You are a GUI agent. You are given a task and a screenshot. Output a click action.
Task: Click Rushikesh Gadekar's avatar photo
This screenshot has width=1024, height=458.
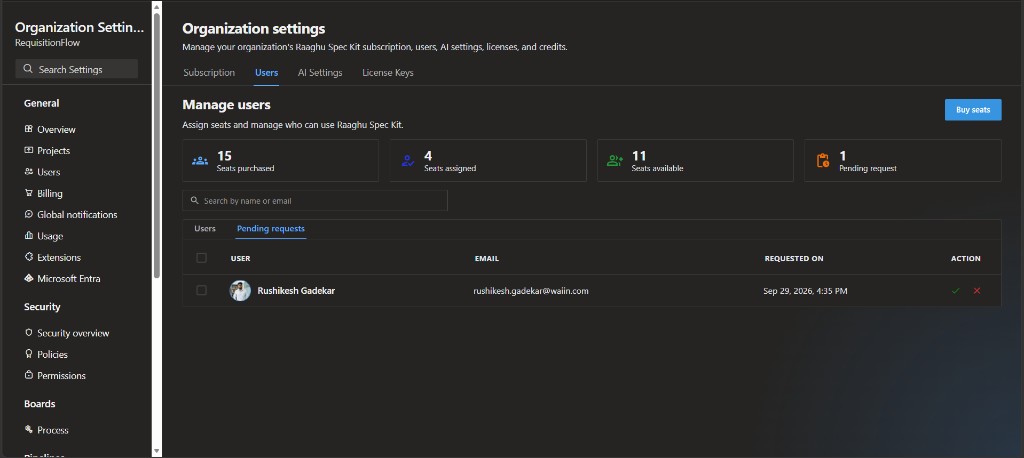click(240, 291)
